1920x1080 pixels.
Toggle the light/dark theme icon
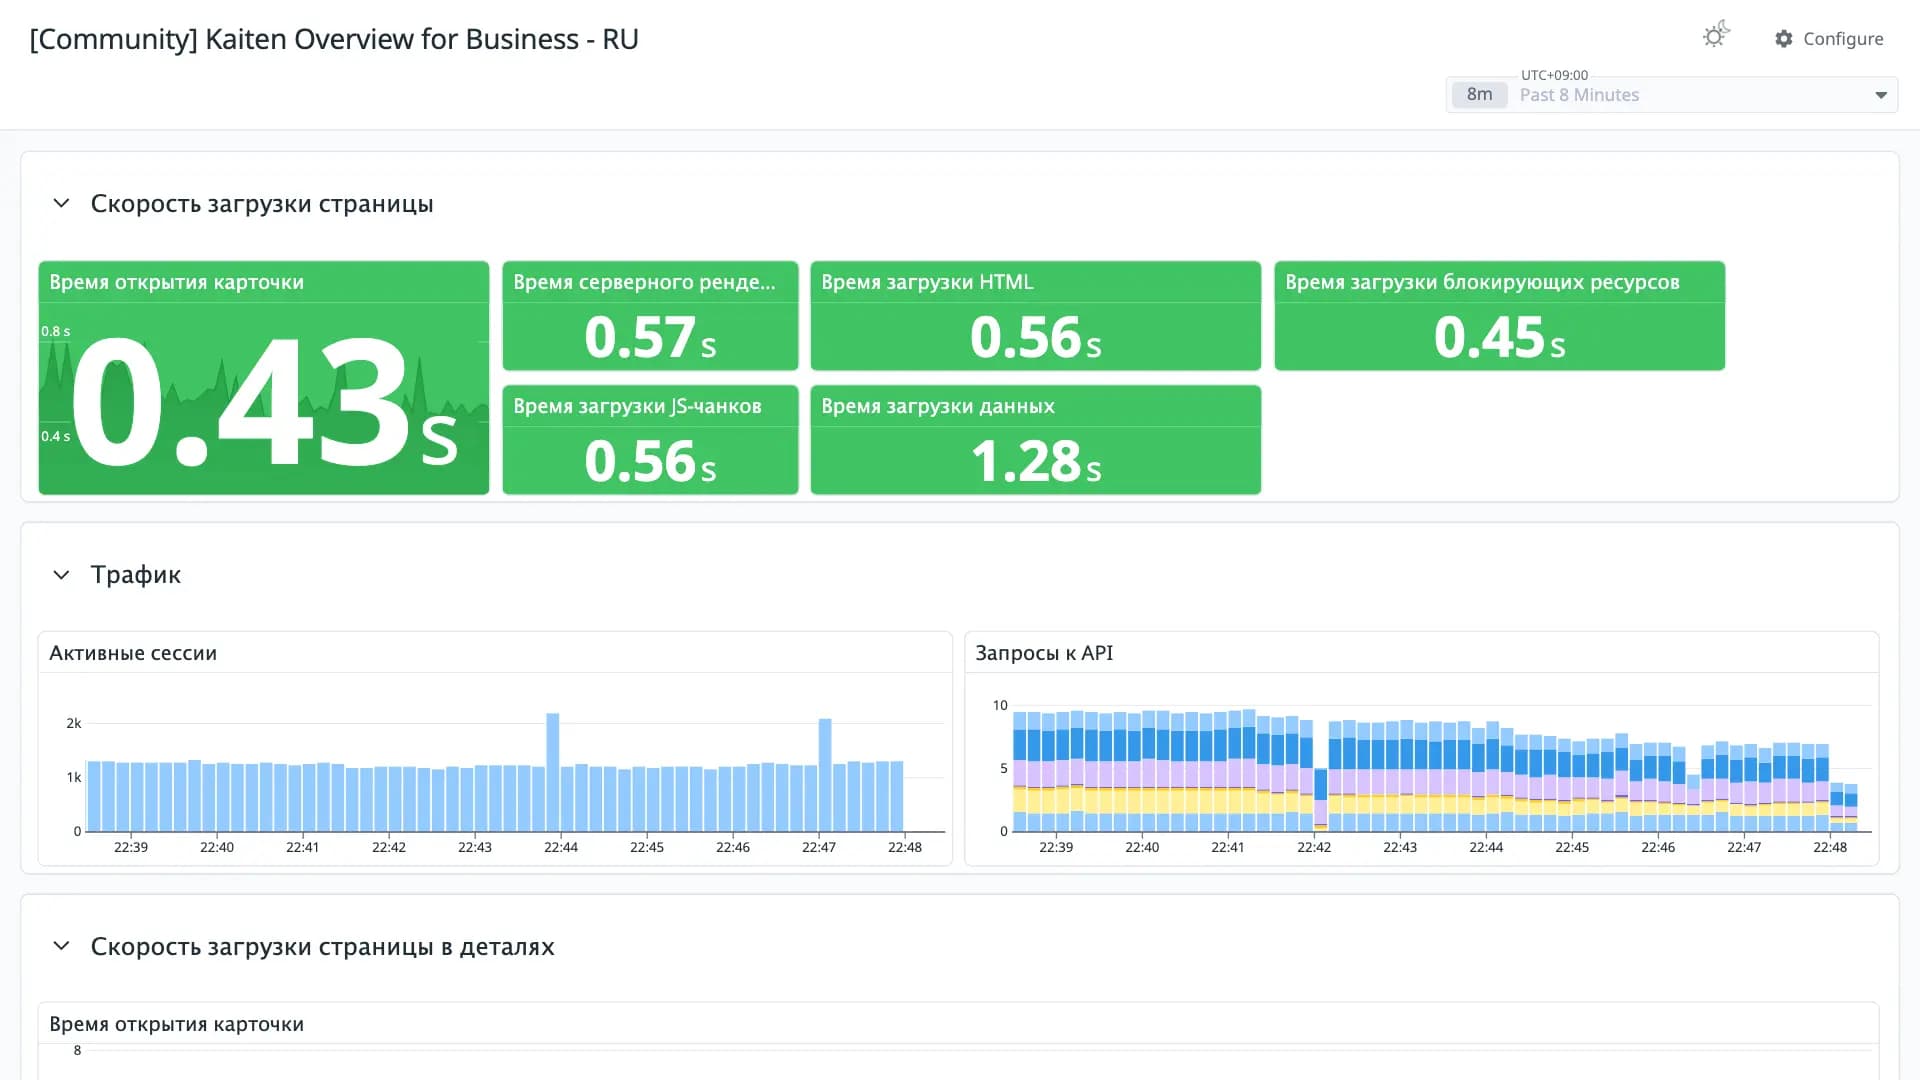[x=1716, y=36]
